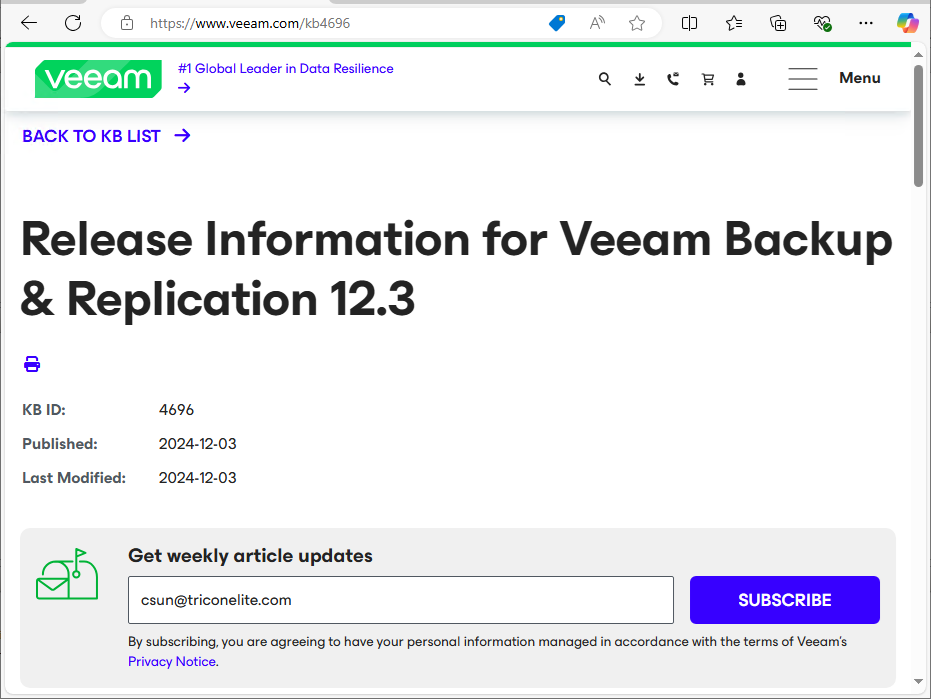Open Browser essentials heart icon
931x699 pixels.
(x=822, y=23)
